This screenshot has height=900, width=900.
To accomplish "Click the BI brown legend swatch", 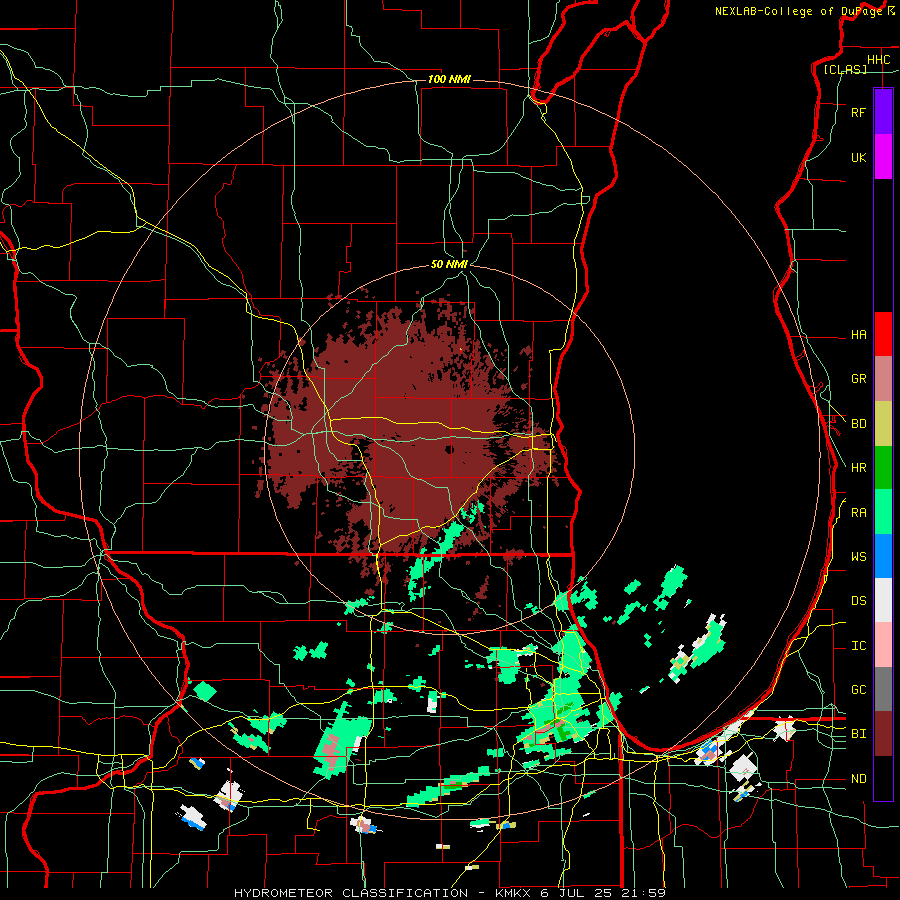I will click(883, 734).
